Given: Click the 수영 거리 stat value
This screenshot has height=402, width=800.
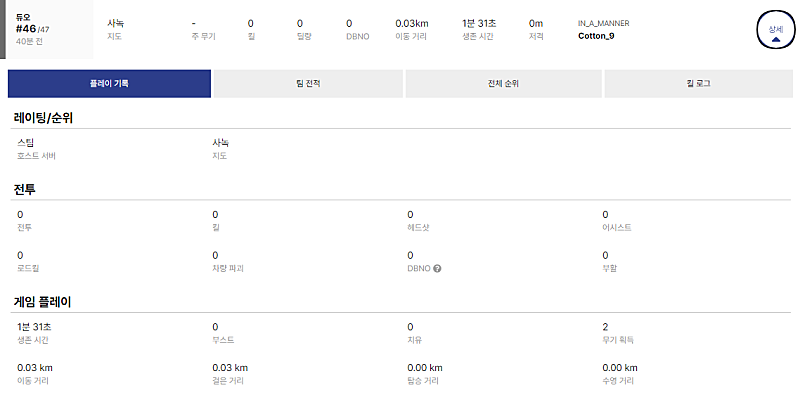Looking at the screenshot, I should pyautogui.click(x=619, y=368).
